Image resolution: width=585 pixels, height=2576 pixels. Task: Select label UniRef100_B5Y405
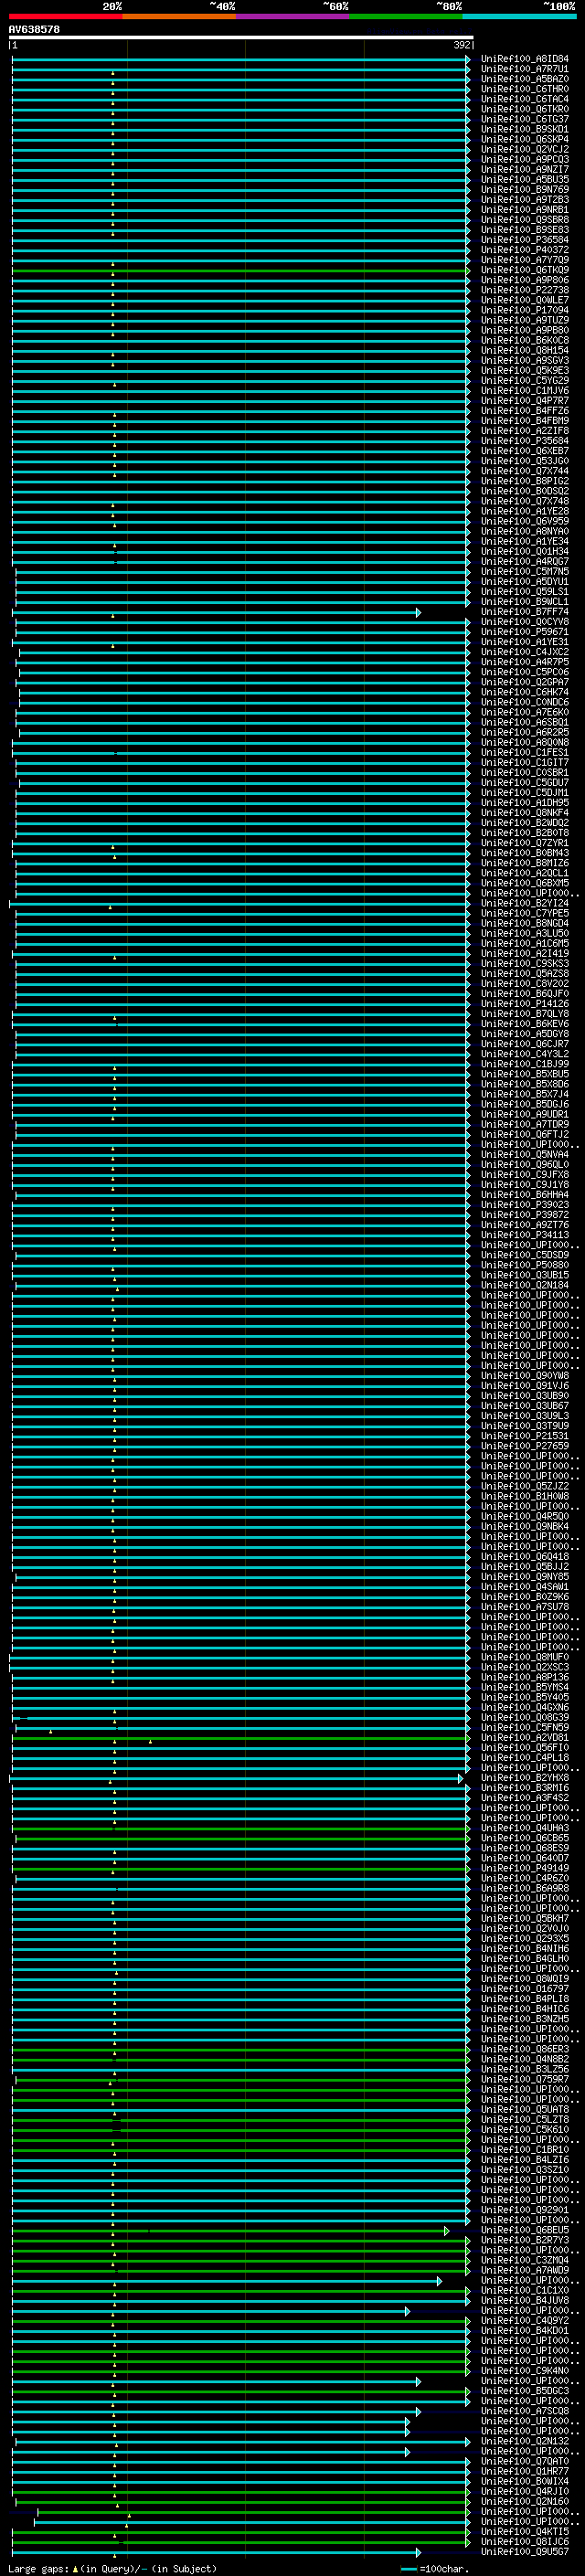(x=524, y=1697)
